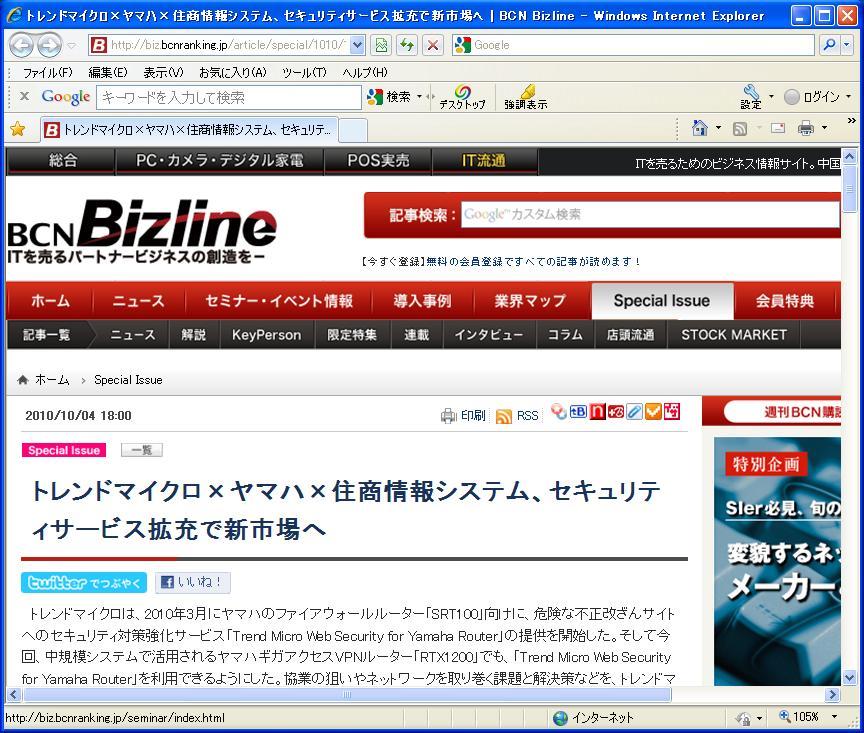Screen dimensions: 864x733
Task: Click the pink Special Issue label
Action: click(x=64, y=450)
